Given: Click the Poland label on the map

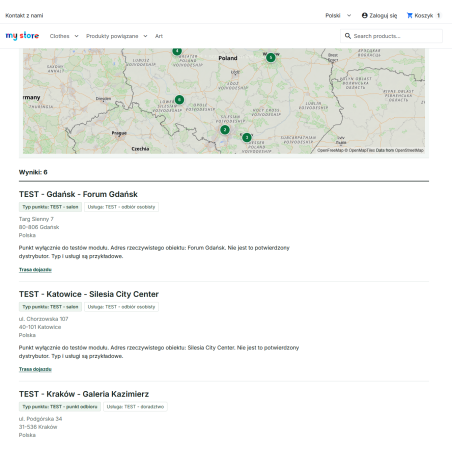Looking at the screenshot, I should 228,58.
